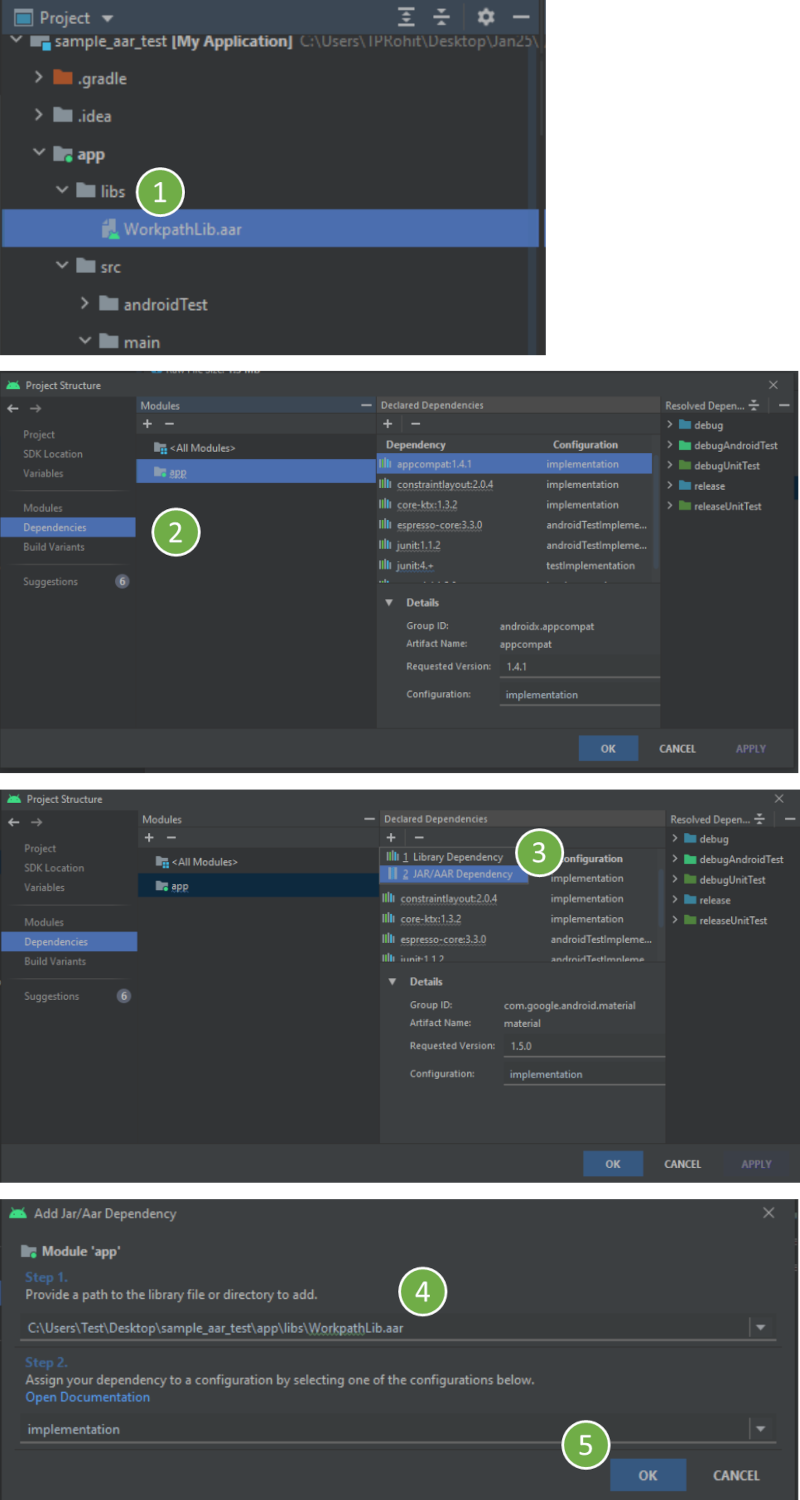Click the 'appcompat' Artifact Name value
800x1500 pixels.
point(525,644)
